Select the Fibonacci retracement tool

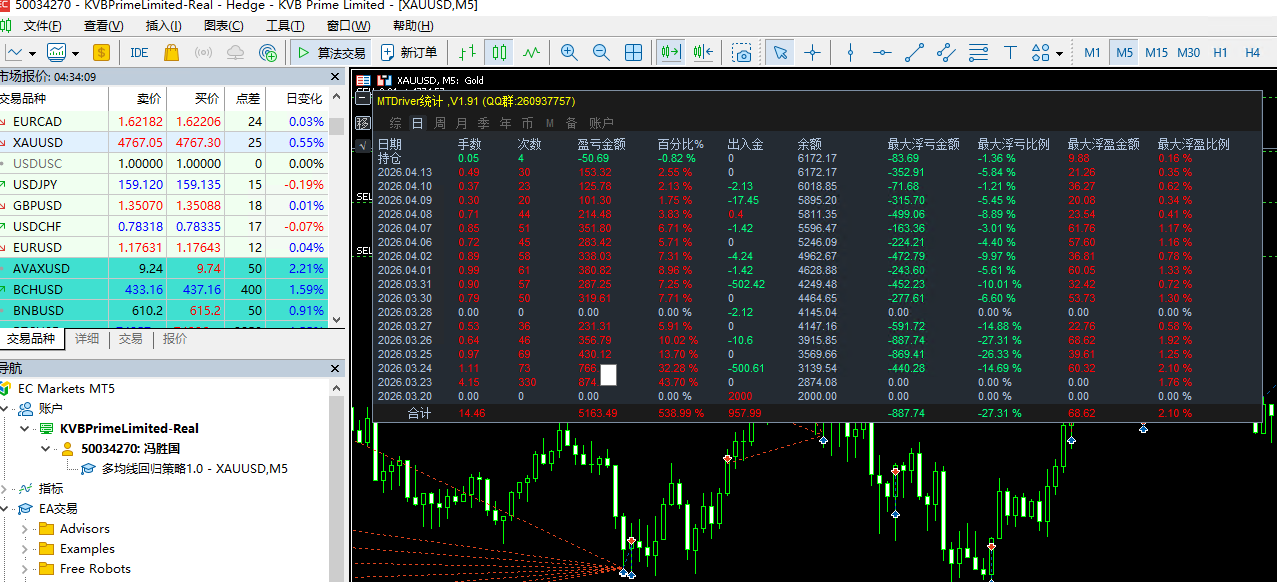978,52
